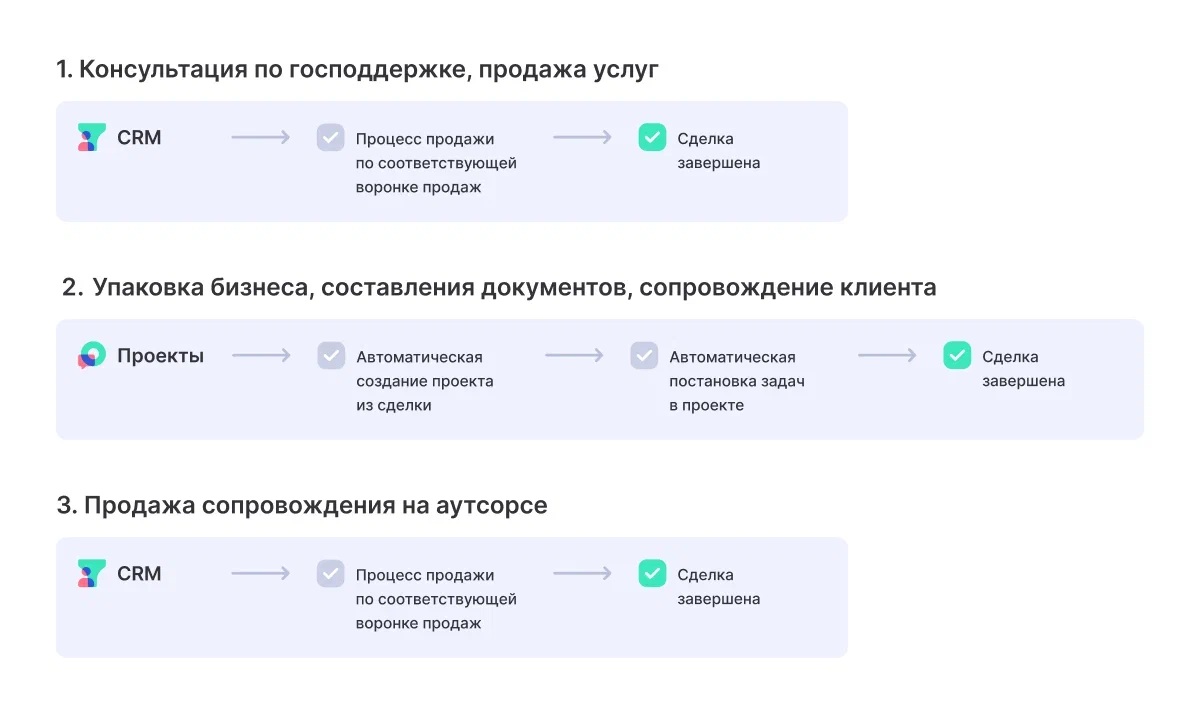Select heading 2. Упаковка бизнеса, составления документов

point(499,288)
